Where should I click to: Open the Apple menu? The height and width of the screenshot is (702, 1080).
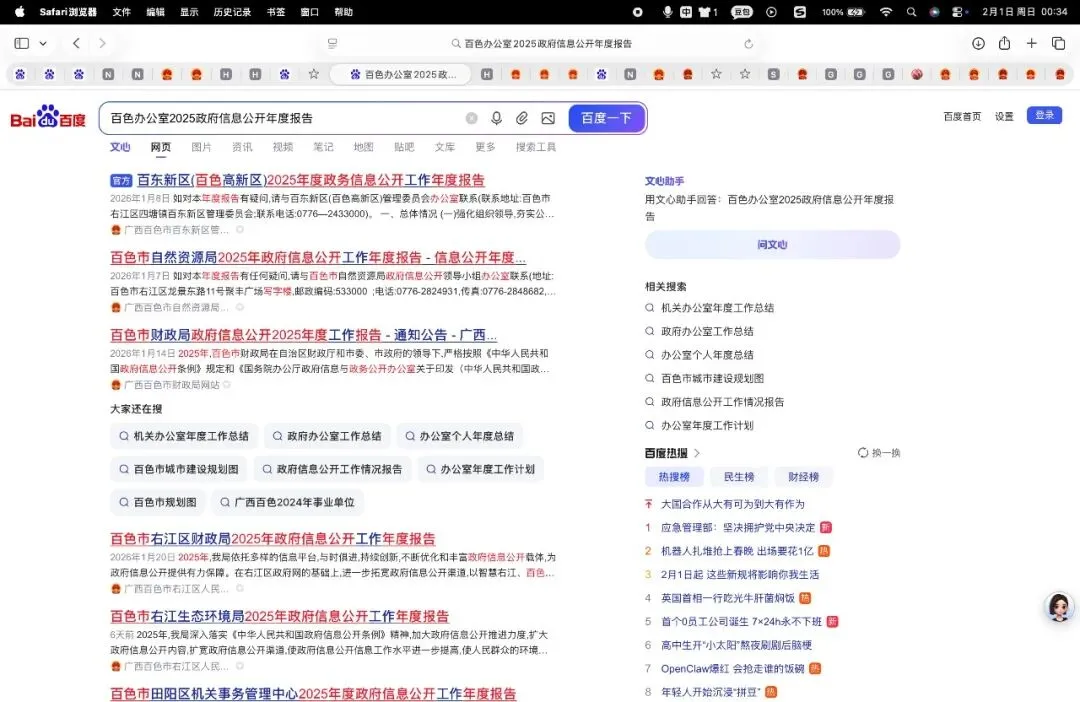coord(19,12)
